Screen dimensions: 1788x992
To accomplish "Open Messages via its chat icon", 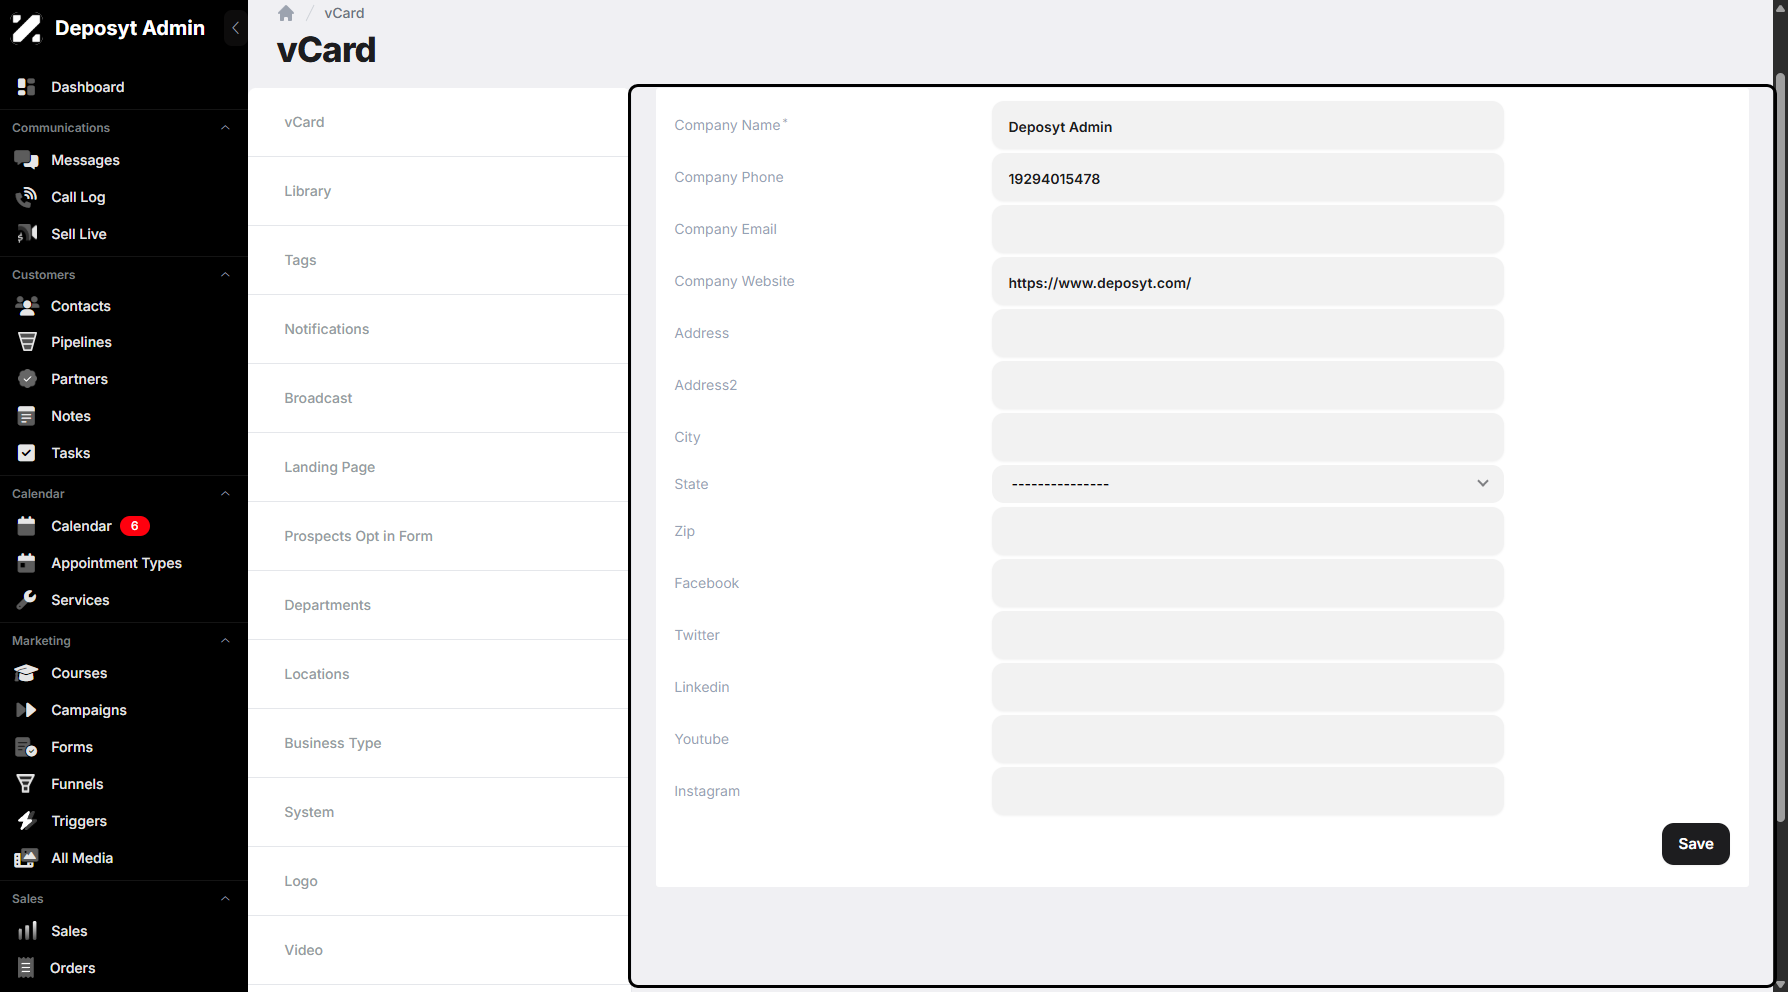I will click(x=27, y=160).
